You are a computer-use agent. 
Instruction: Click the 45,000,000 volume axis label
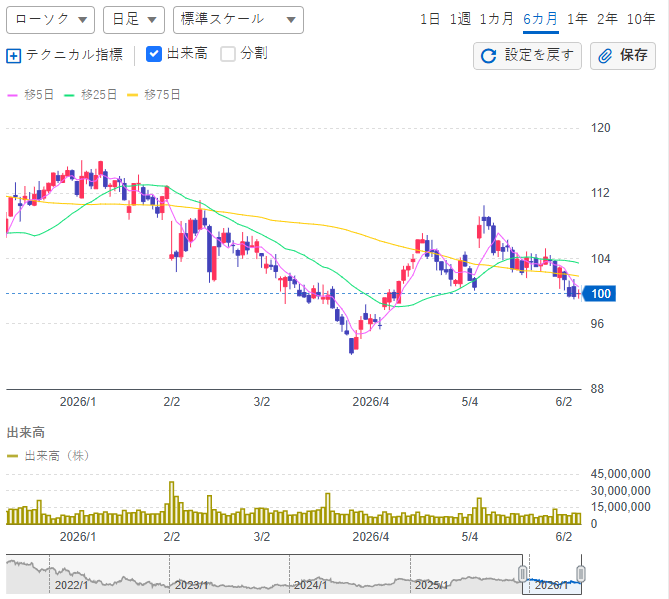coord(620,474)
